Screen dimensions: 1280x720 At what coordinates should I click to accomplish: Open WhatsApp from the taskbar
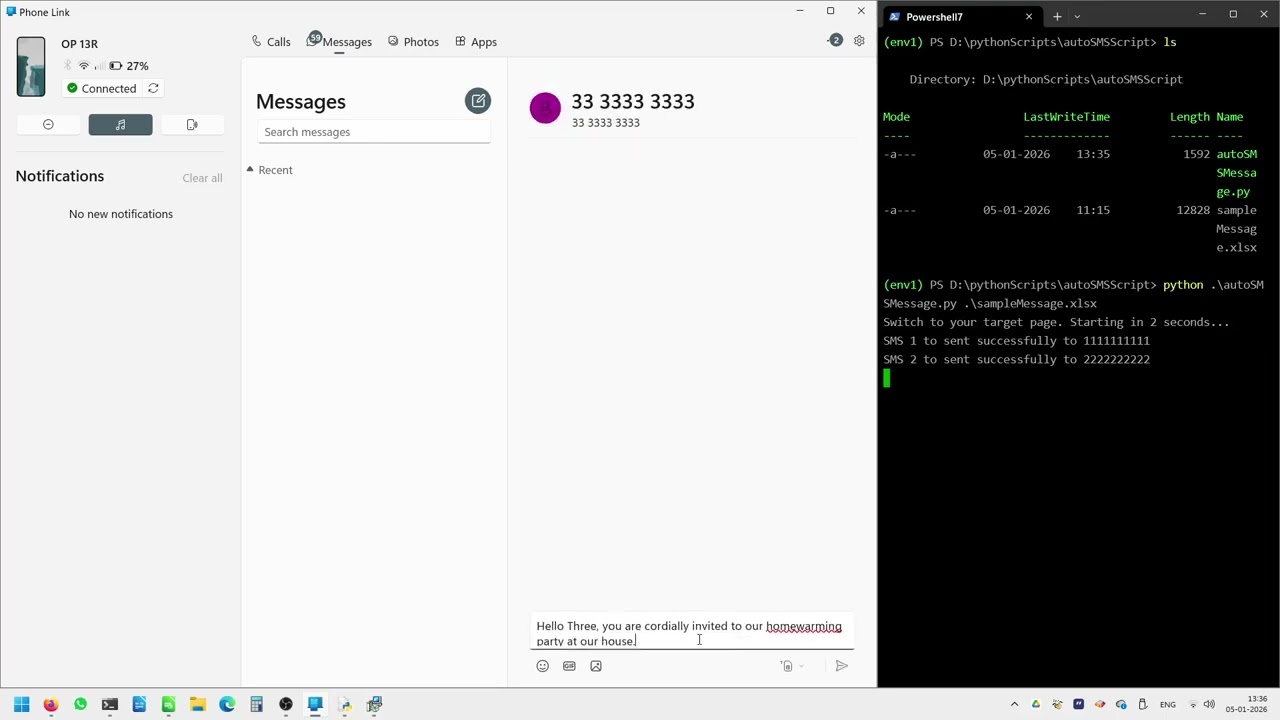[80, 704]
